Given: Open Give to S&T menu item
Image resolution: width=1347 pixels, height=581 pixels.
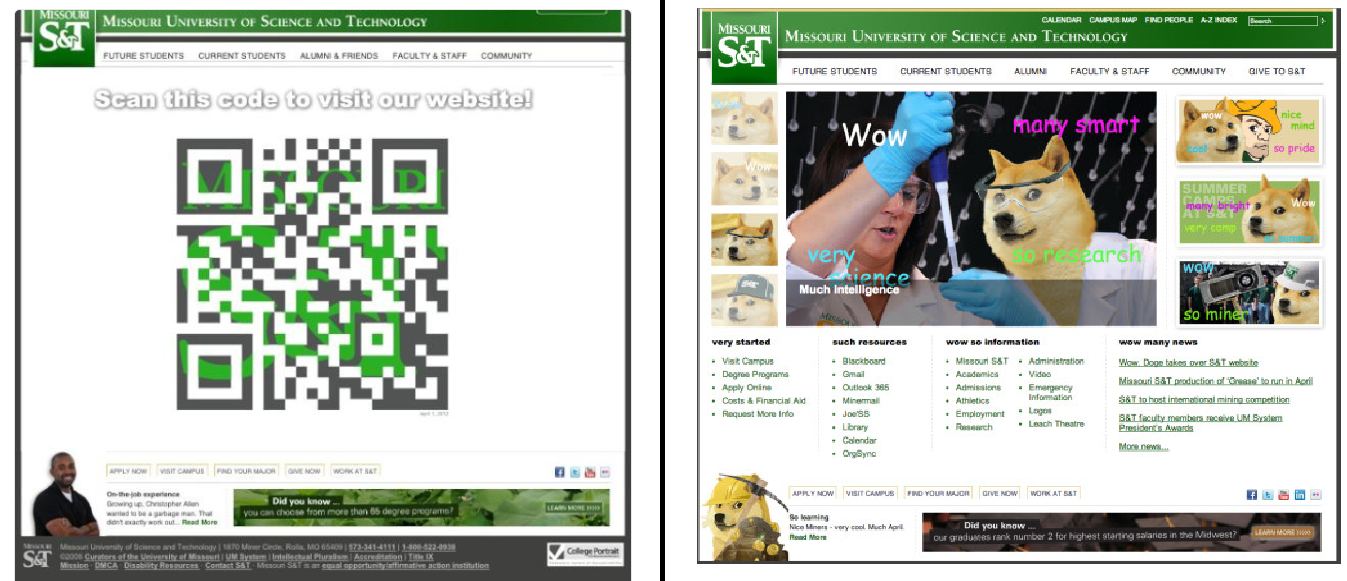Looking at the screenshot, I should pos(1277,71).
